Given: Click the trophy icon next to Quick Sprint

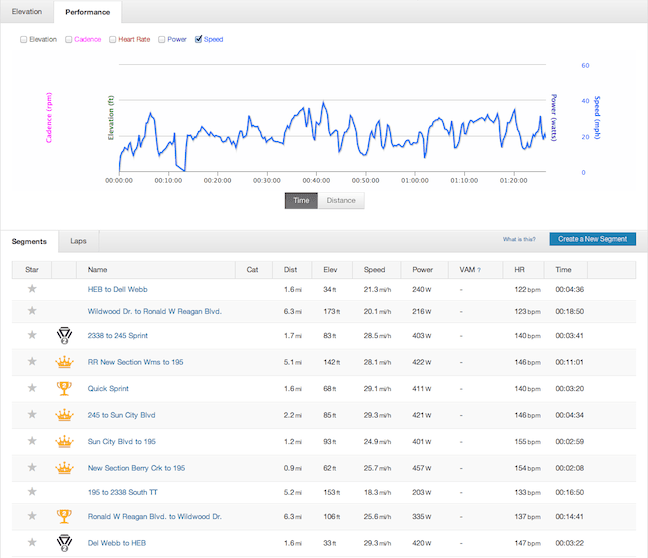Looking at the screenshot, I should (64, 388).
